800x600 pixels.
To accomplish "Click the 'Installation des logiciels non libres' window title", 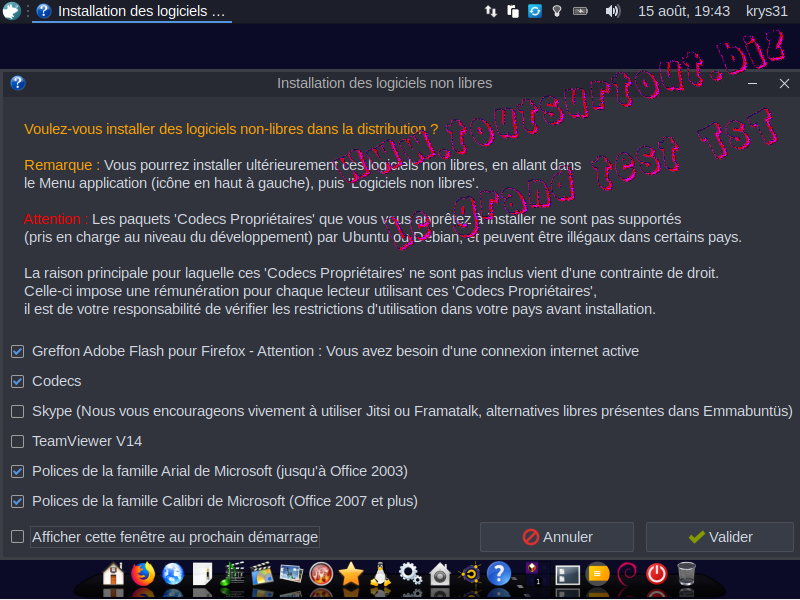I will (384, 83).
